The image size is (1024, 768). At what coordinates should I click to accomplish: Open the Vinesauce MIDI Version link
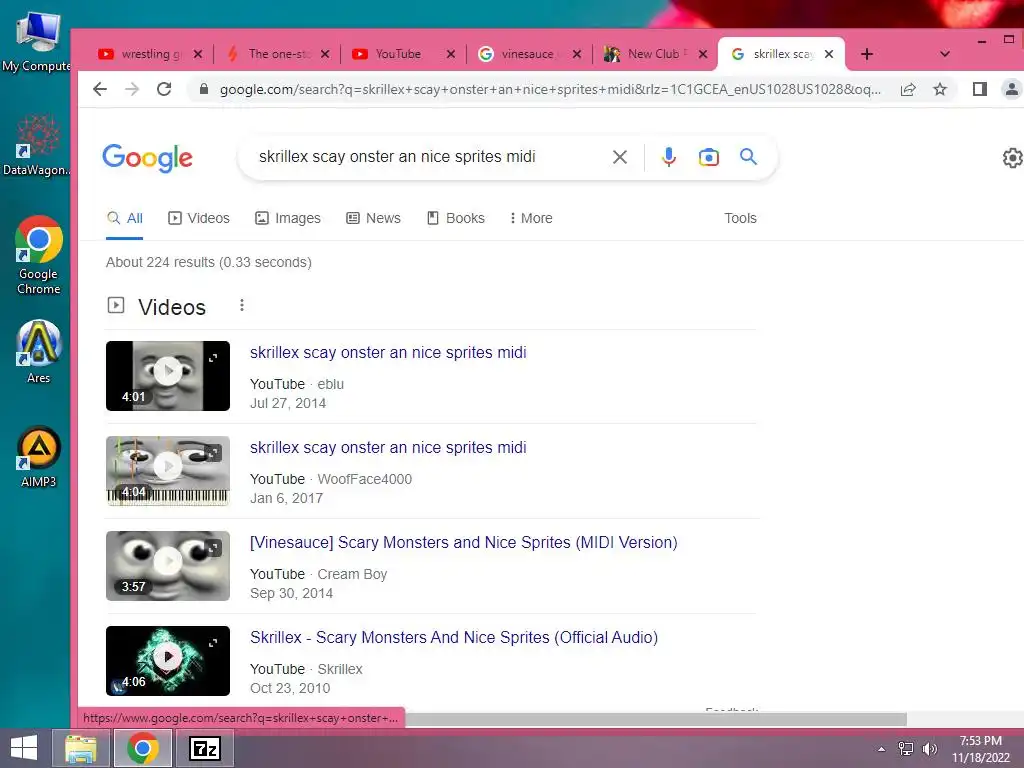pyautogui.click(x=464, y=543)
